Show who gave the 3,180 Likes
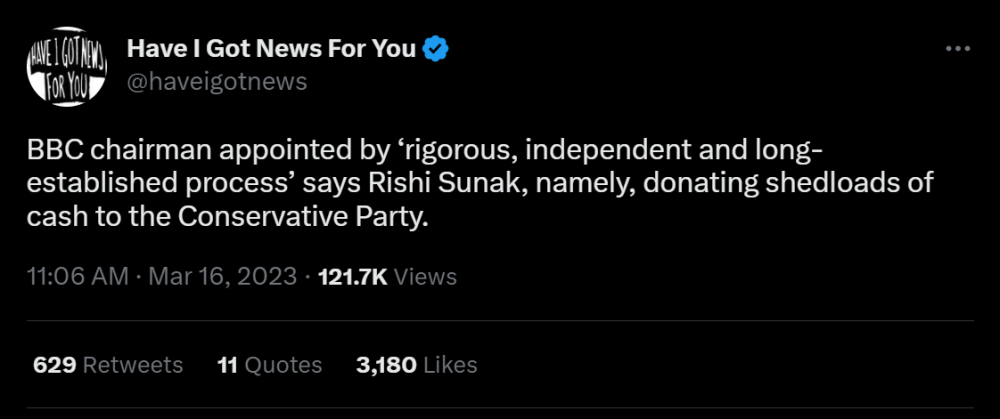 click(386, 365)
